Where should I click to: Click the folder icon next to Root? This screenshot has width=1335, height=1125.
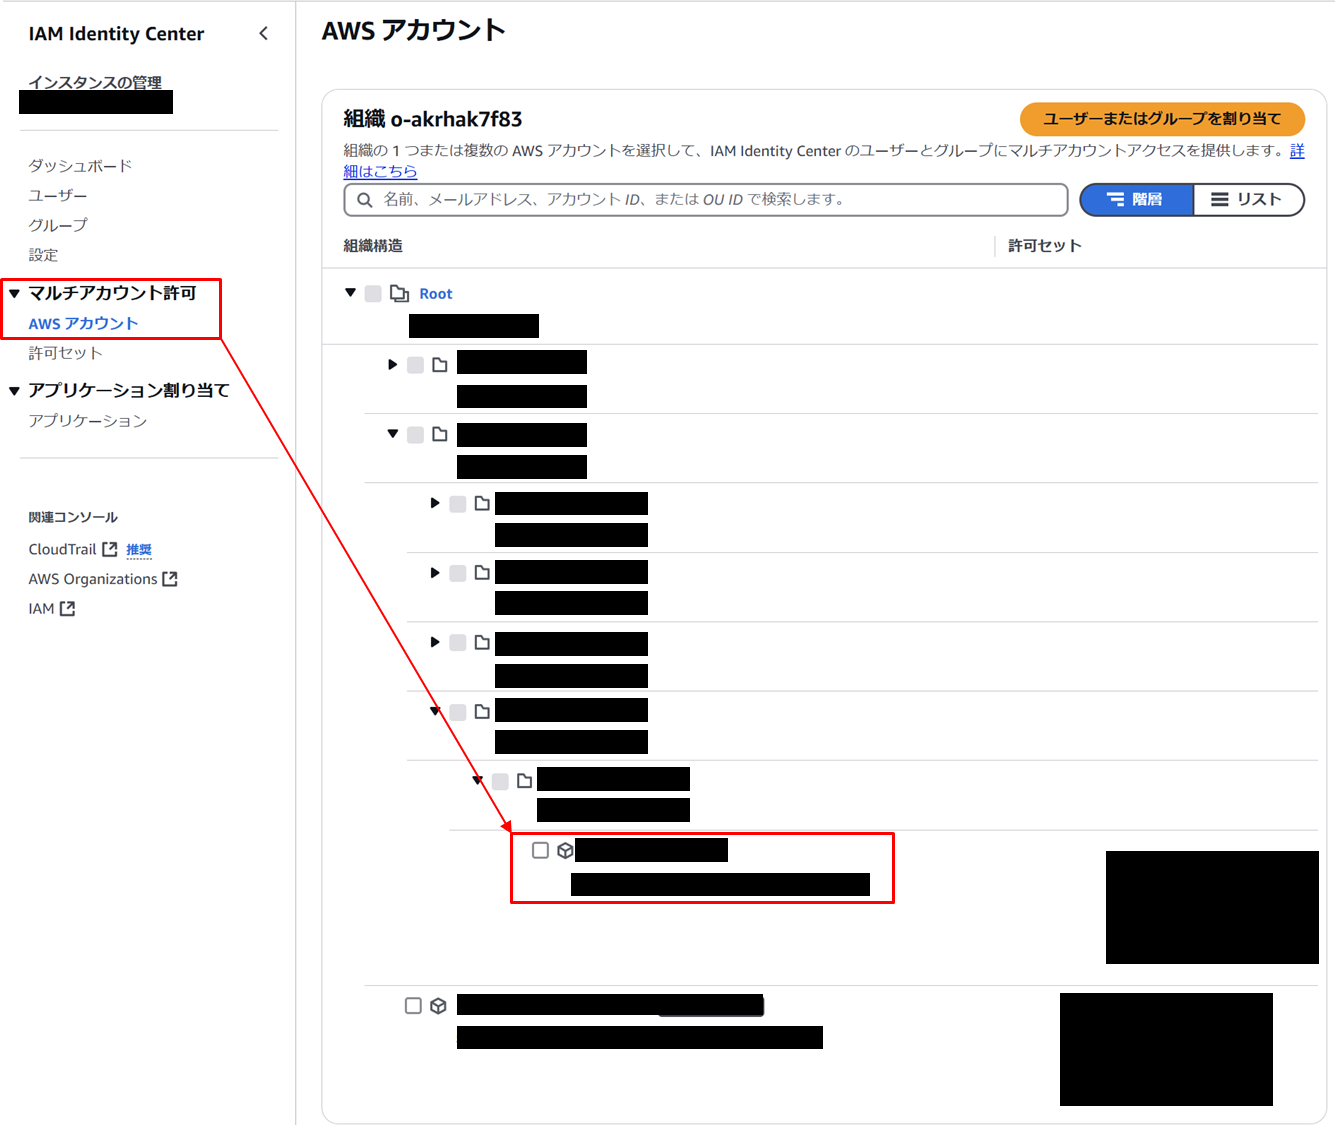point(399,293)
